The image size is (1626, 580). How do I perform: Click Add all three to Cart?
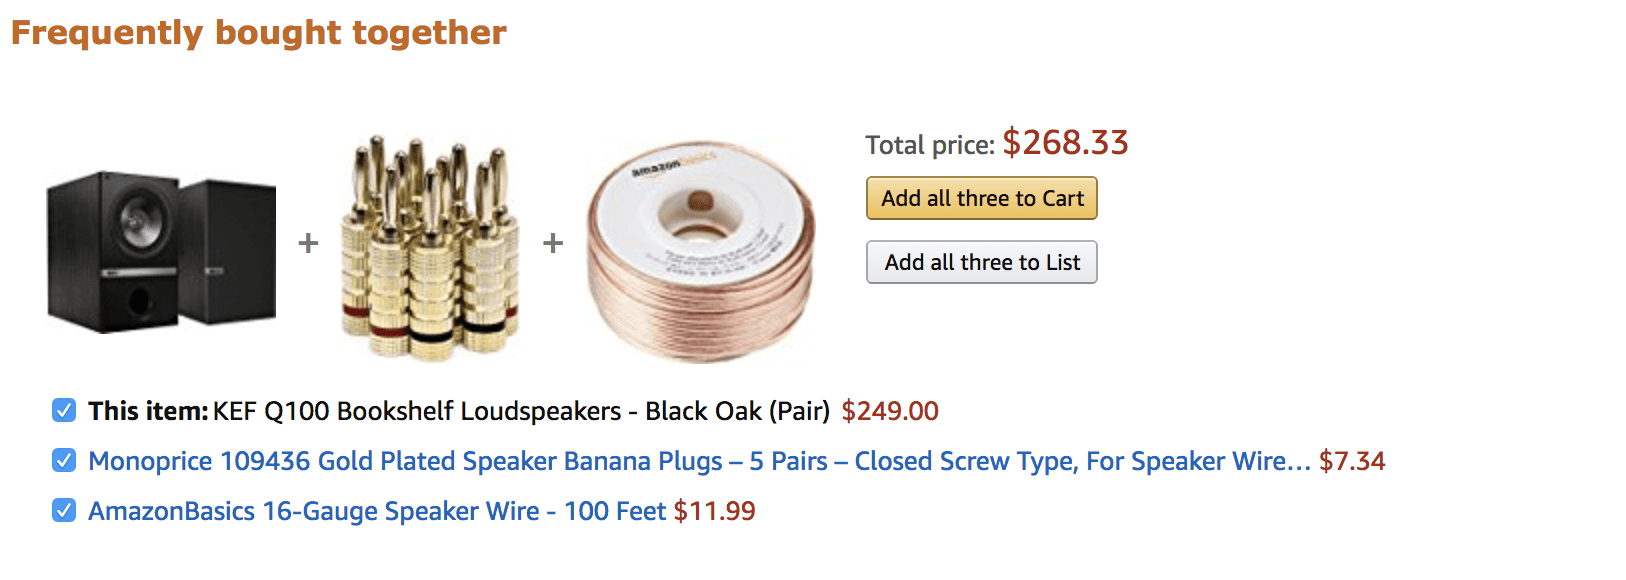point(982,198)
